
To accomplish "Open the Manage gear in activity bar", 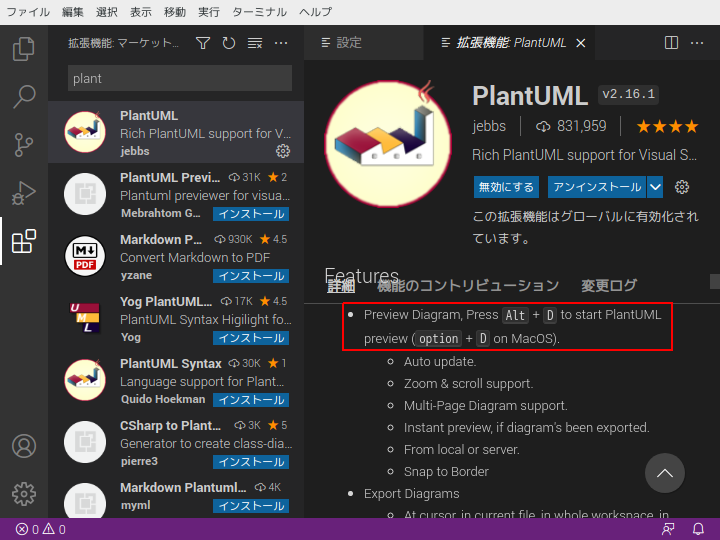I will tap(23, 494).
